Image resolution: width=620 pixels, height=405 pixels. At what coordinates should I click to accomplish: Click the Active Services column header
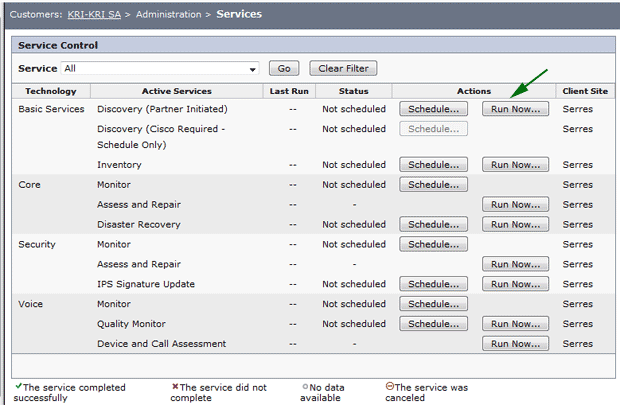177,91
